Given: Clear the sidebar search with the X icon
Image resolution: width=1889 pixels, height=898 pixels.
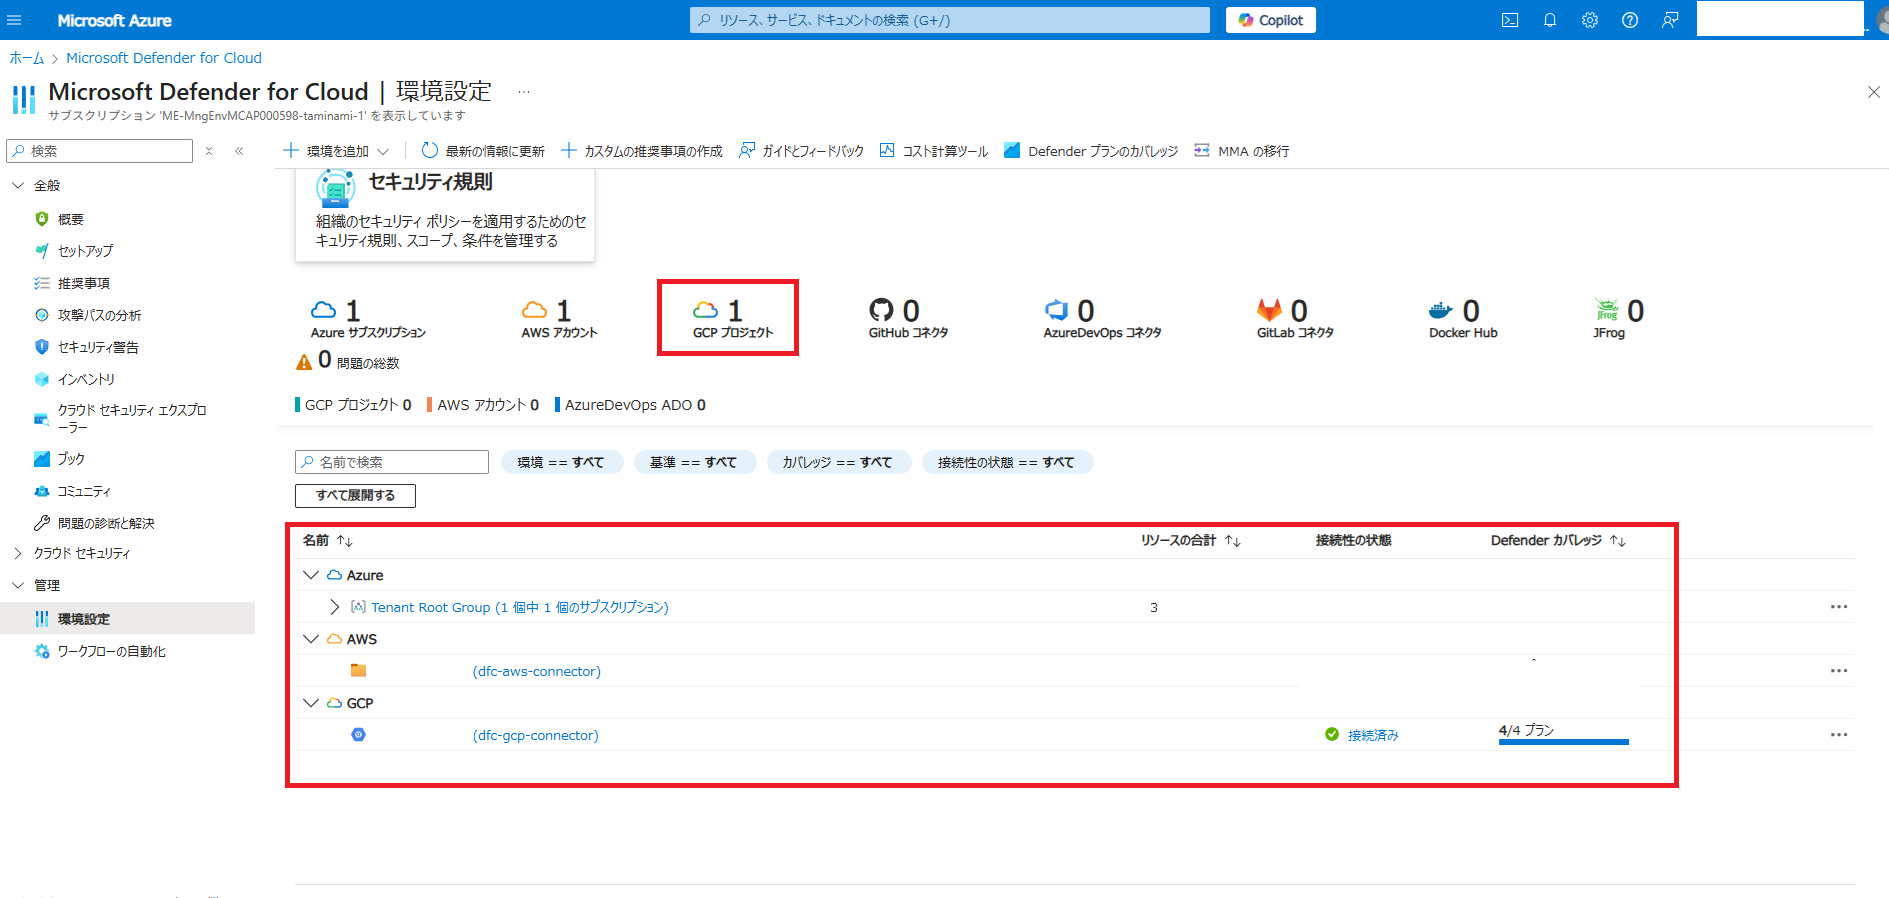Looking at the screenshot, I should [x=209, y=151].
